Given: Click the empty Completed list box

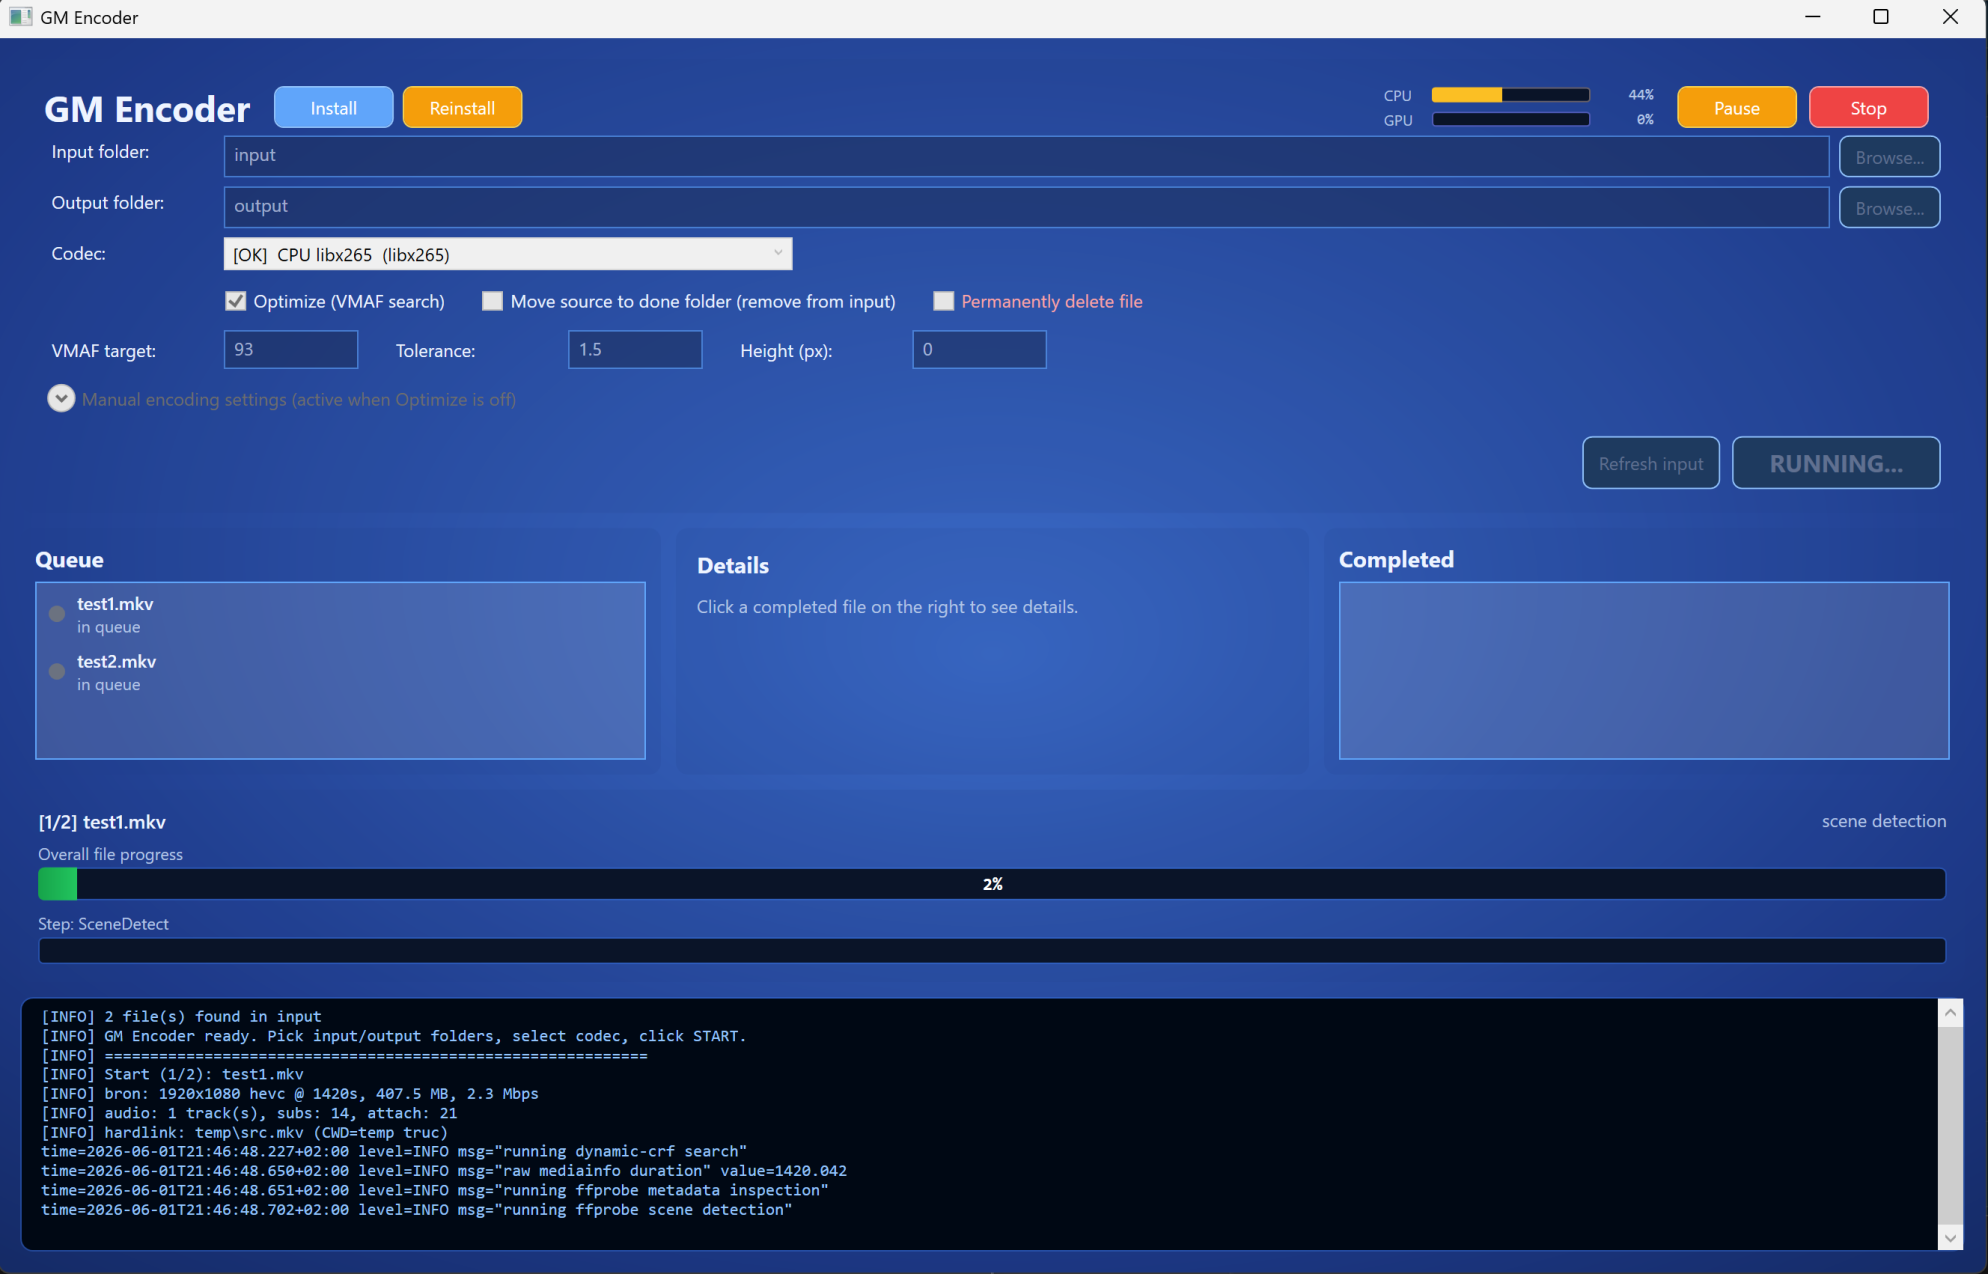Looking at the screenshot, I should tap(1644, 671).
